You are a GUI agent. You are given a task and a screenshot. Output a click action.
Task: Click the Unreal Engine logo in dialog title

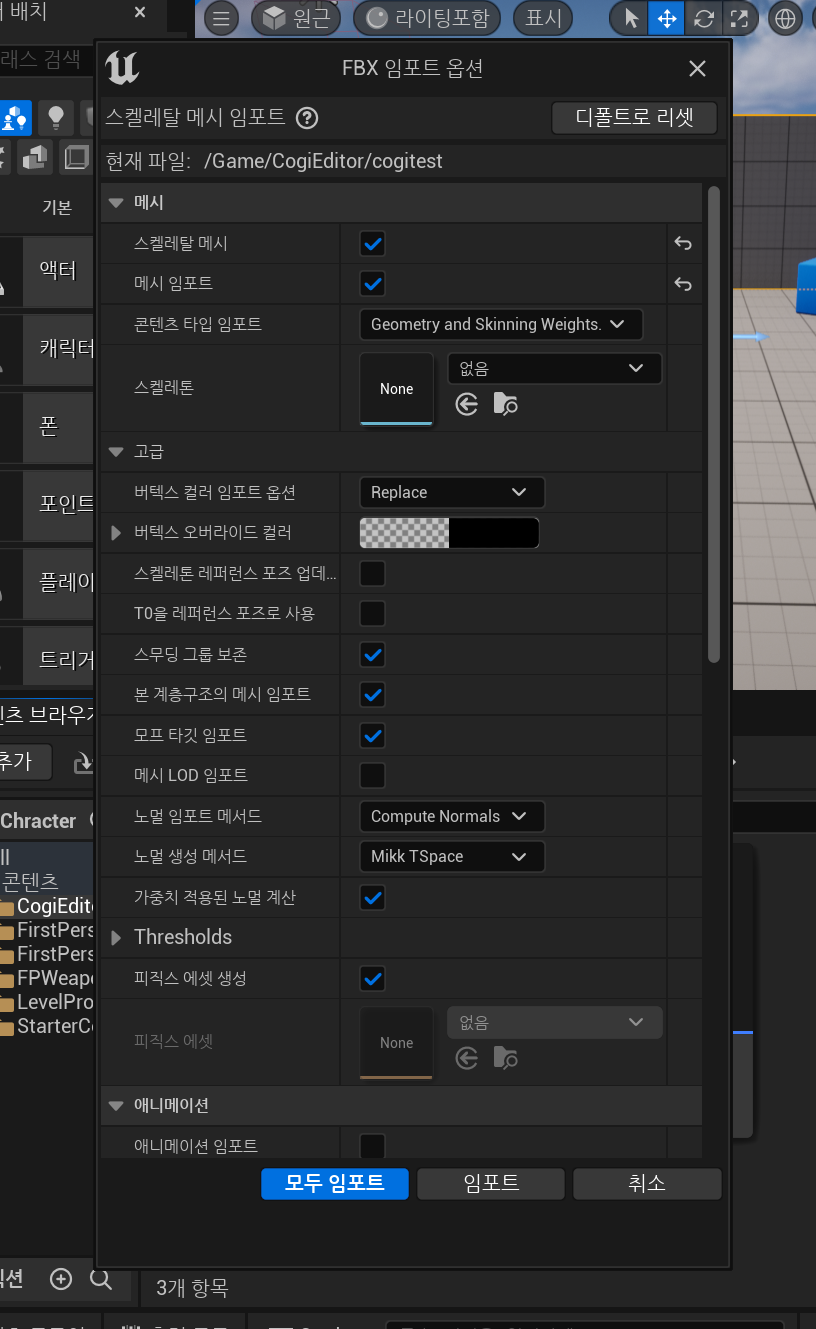[x=122, y=68]
